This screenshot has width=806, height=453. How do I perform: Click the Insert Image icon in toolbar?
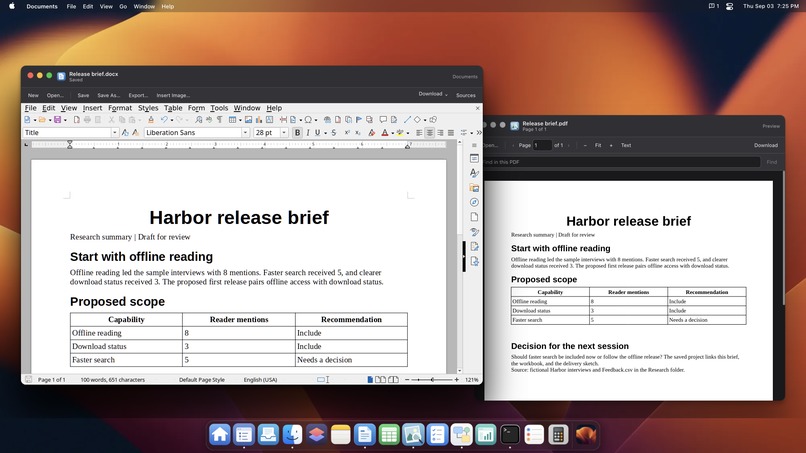(x=248, y=120)
